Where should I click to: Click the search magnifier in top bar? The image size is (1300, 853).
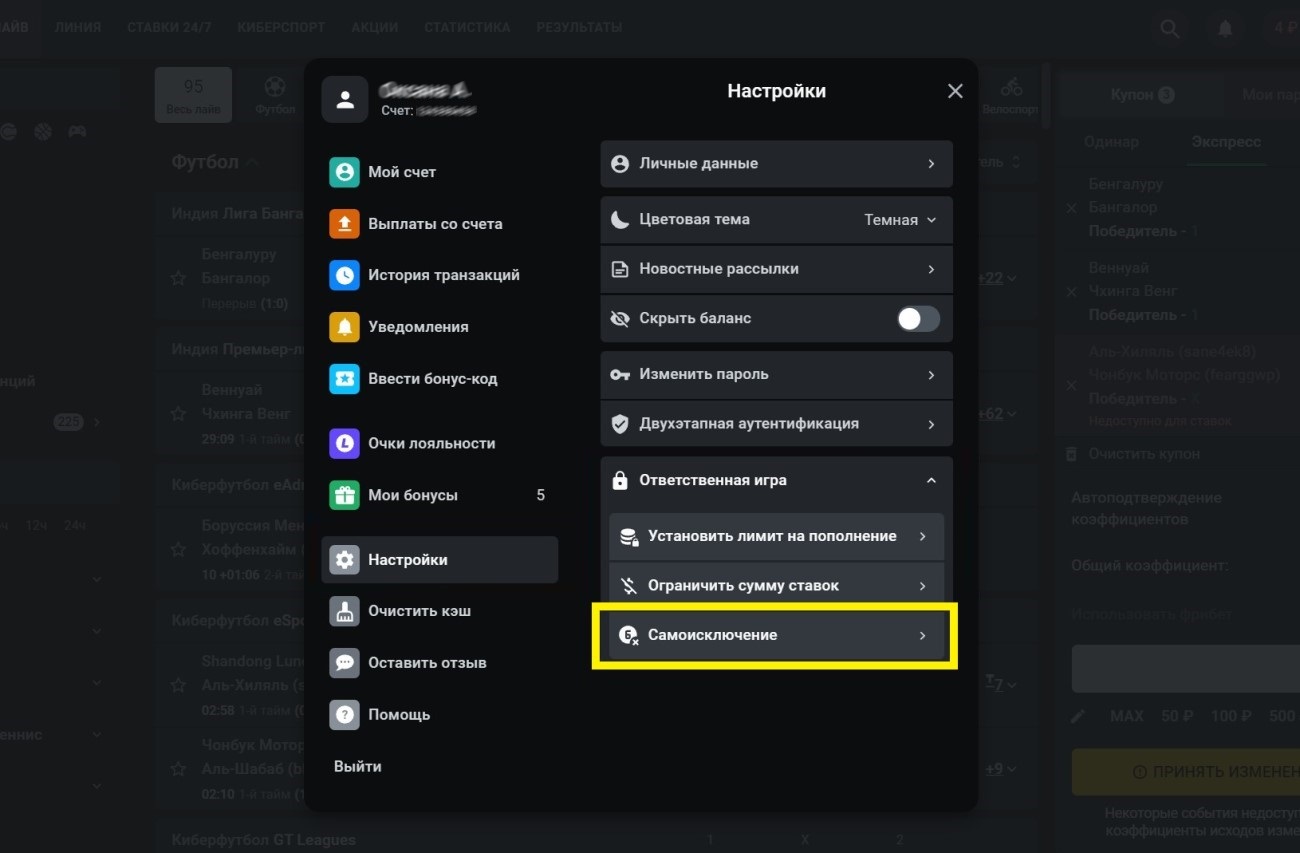coord(1170,29)
